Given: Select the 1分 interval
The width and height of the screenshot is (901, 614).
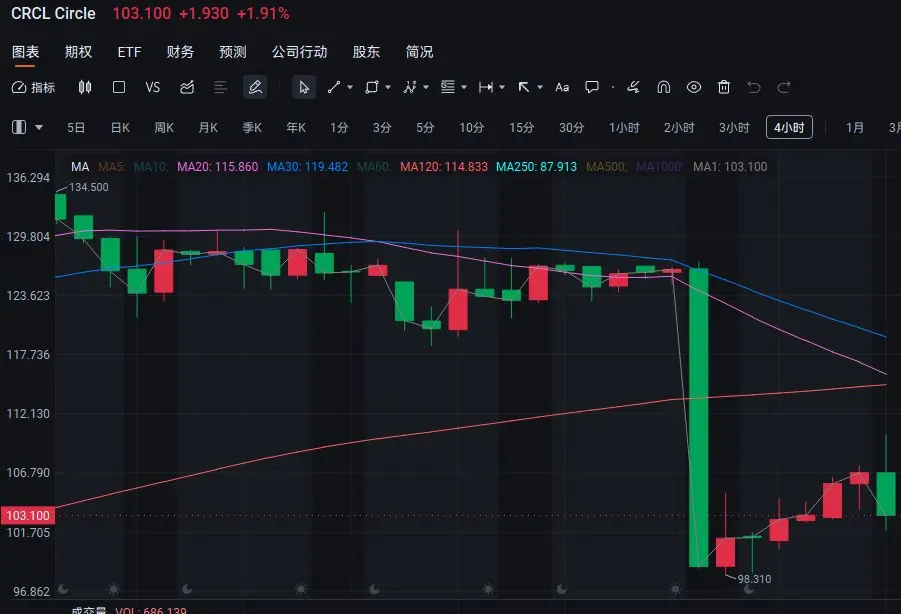Looking at the screenshot, I should point(339,128).
